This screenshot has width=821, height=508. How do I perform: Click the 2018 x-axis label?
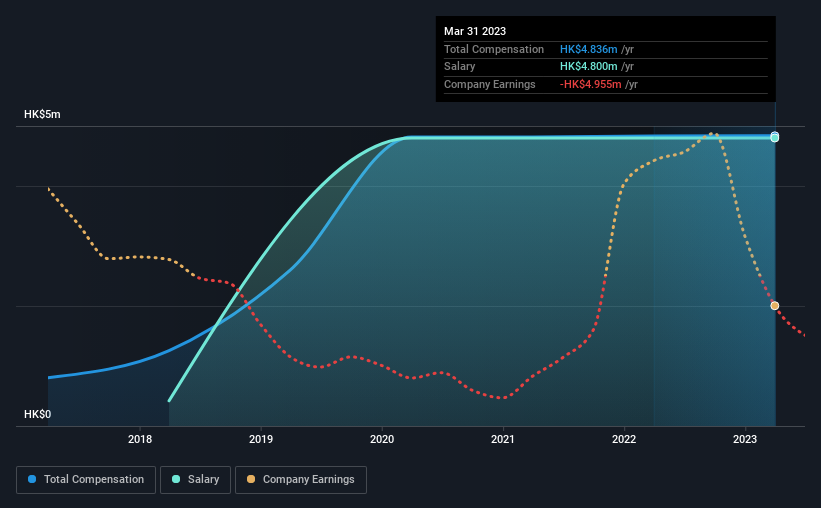pos(140,439)
